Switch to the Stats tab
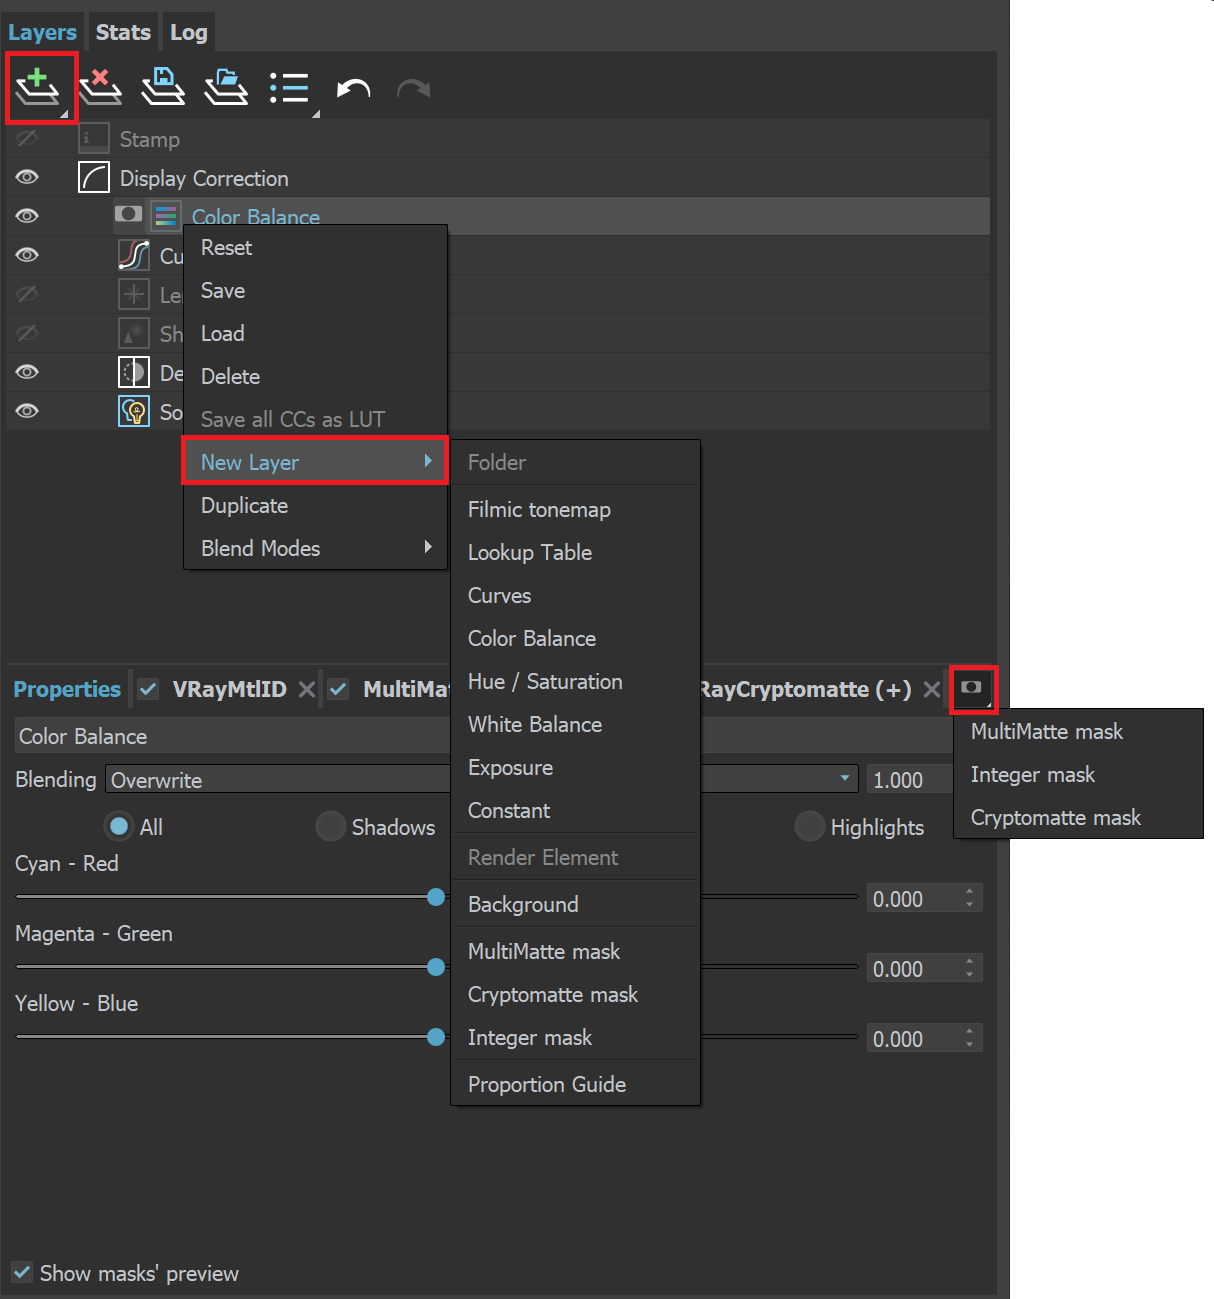The height and width of the screenshot is (1299, 1214). pyautogui.click(x=123, y=32)
